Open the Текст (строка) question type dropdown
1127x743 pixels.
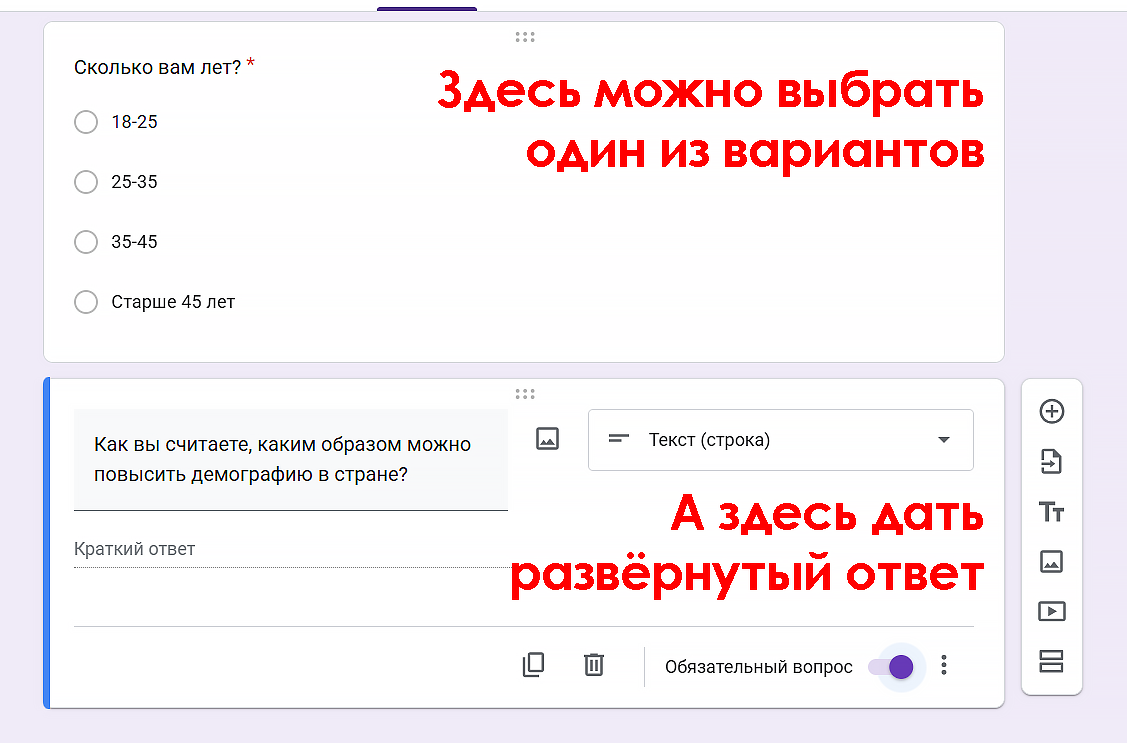pyautogui.click(x=781, y=440)
